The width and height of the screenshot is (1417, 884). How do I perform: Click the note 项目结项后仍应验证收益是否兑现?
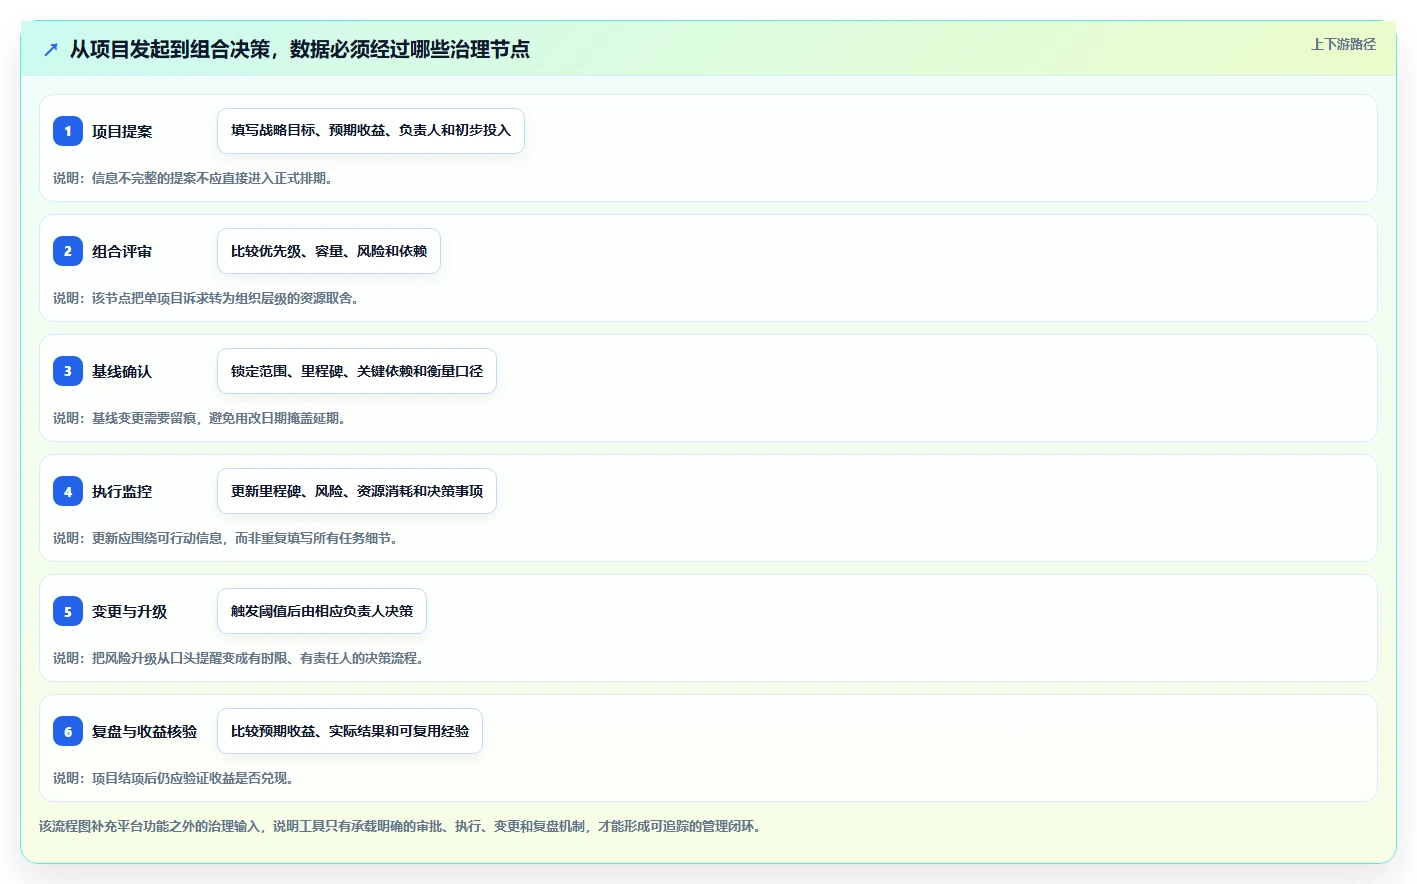coord(192,778)
